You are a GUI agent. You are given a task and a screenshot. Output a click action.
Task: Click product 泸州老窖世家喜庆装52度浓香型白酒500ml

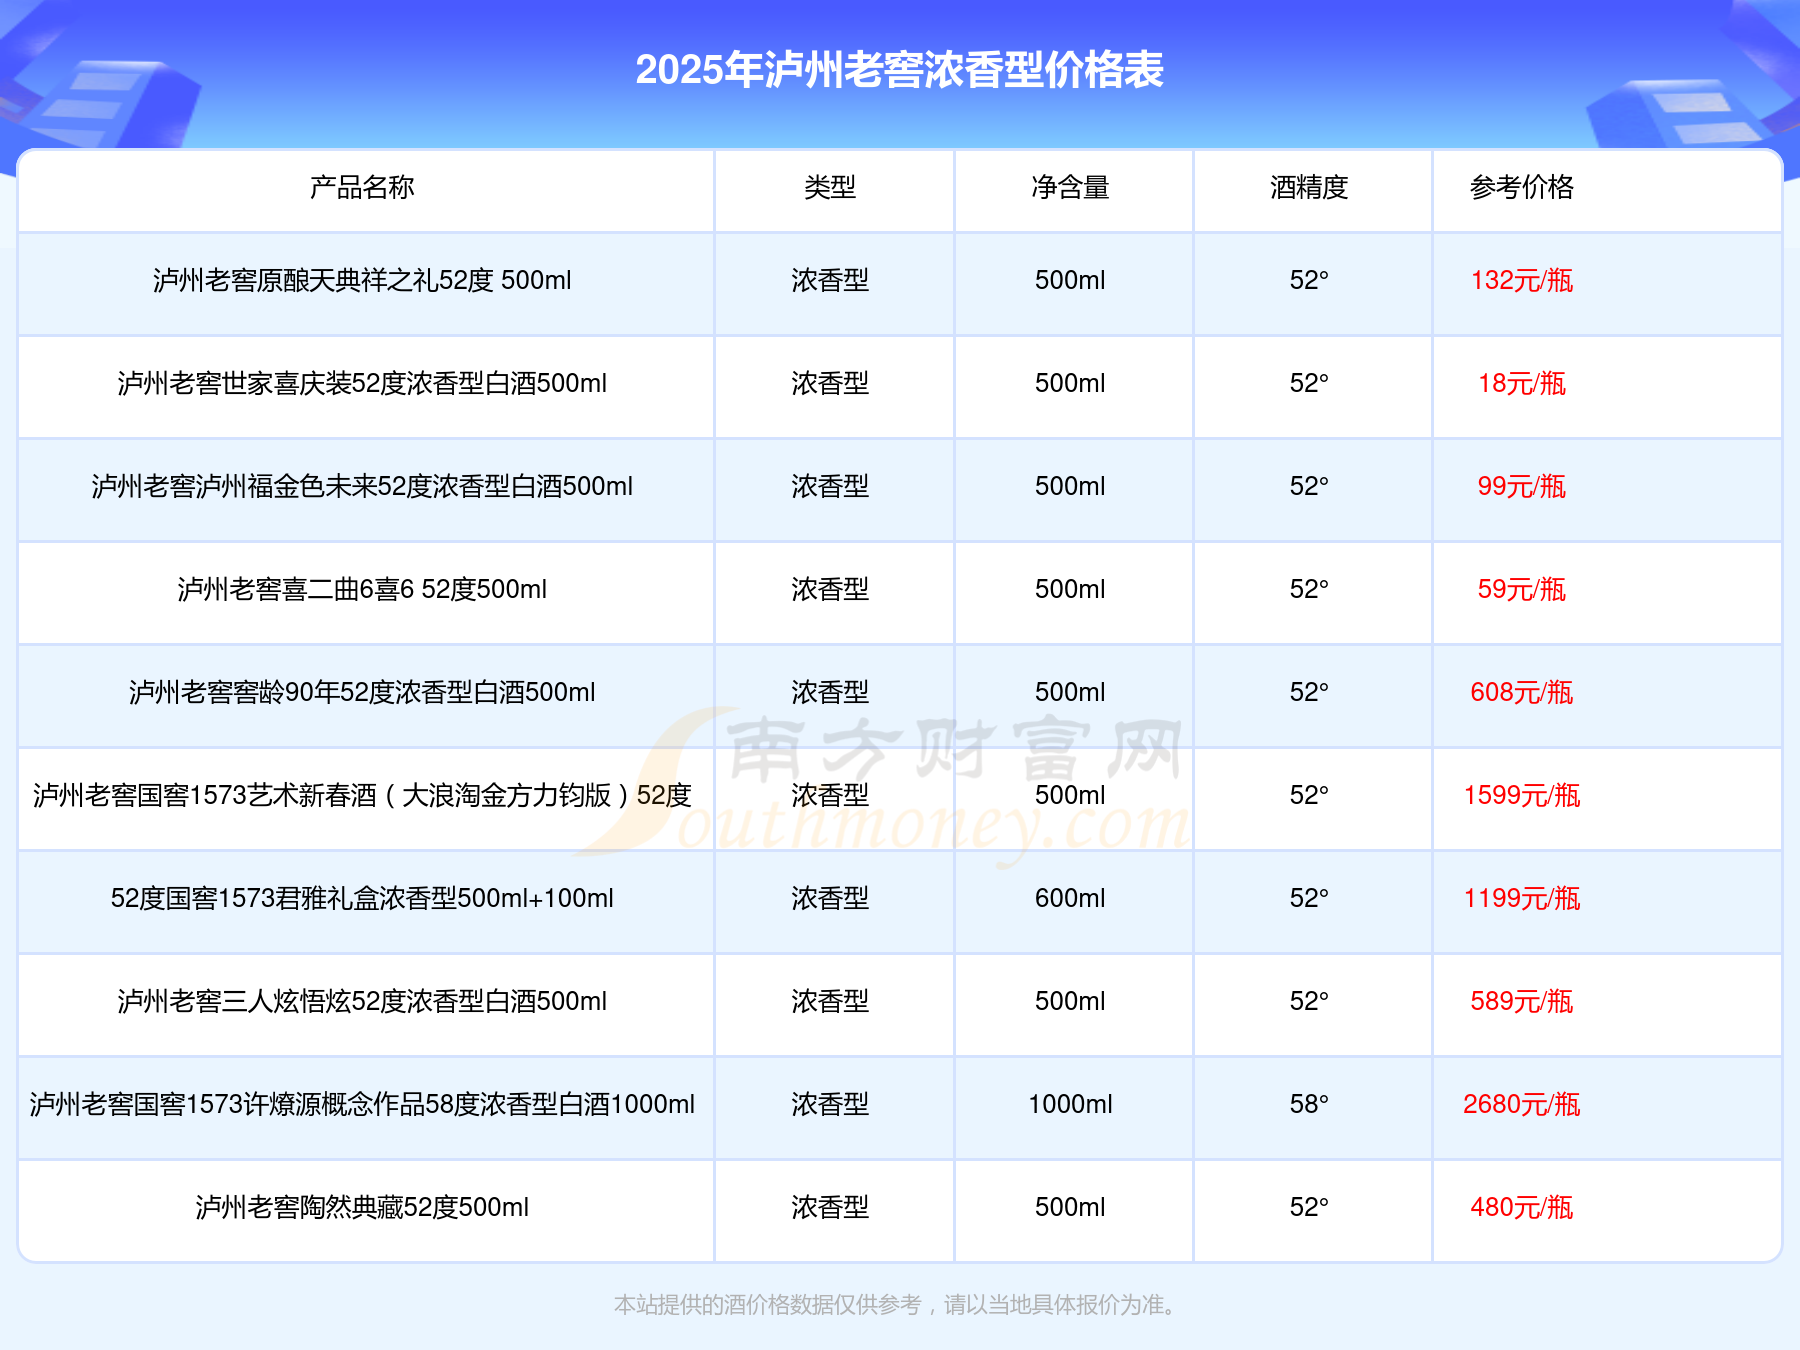(x=362, y=383)
